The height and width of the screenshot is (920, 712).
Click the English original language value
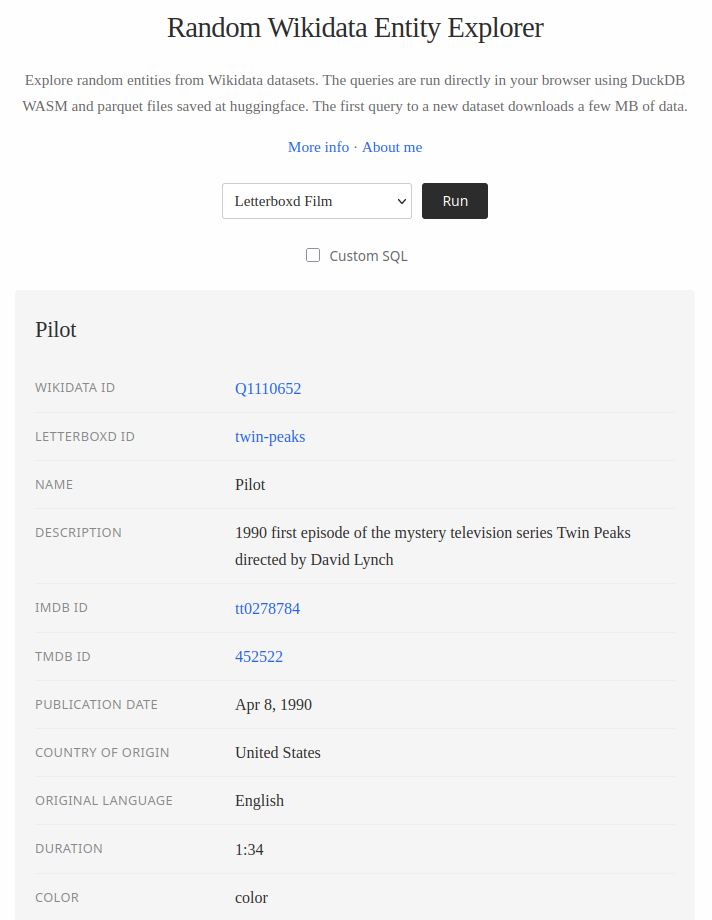(259, 800)
